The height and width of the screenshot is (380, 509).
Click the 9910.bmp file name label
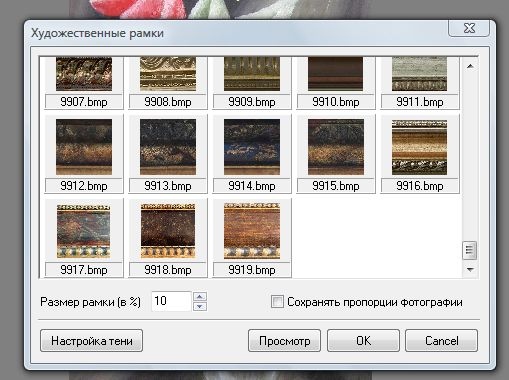click(336, 102)
